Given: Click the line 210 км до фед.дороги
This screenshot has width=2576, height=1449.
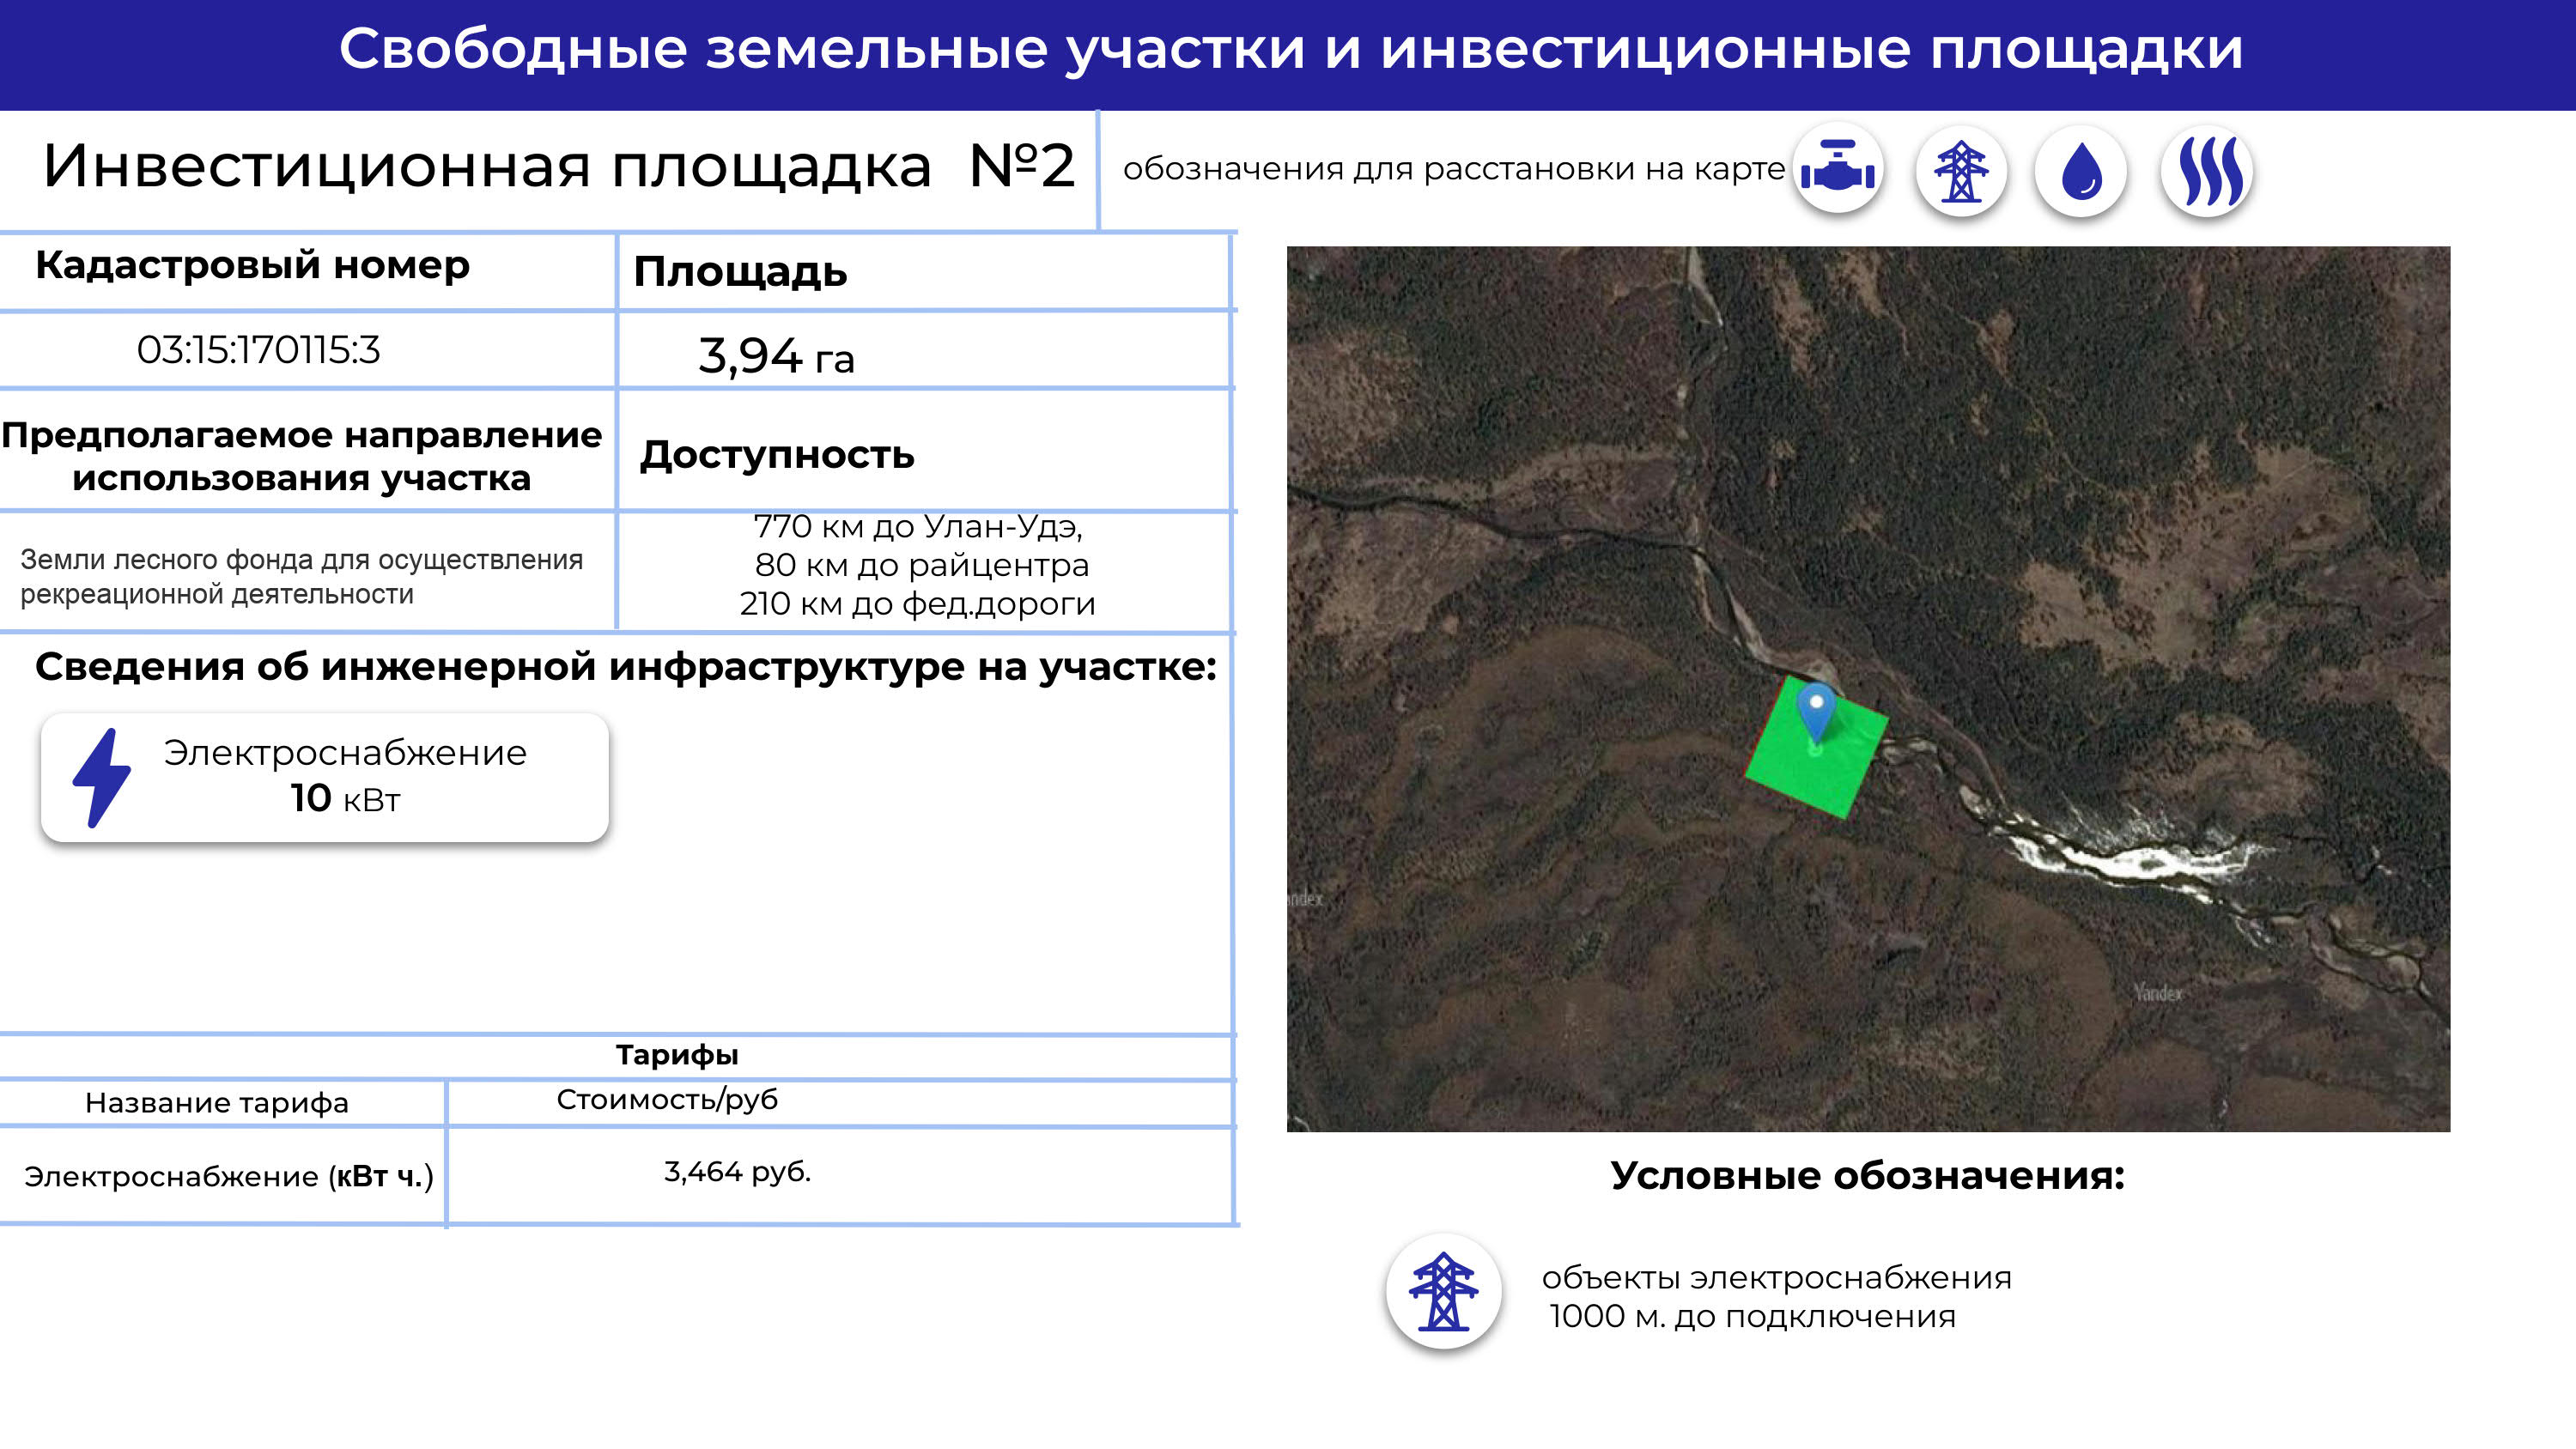Looking at the screenshot, I should (917, 604).
